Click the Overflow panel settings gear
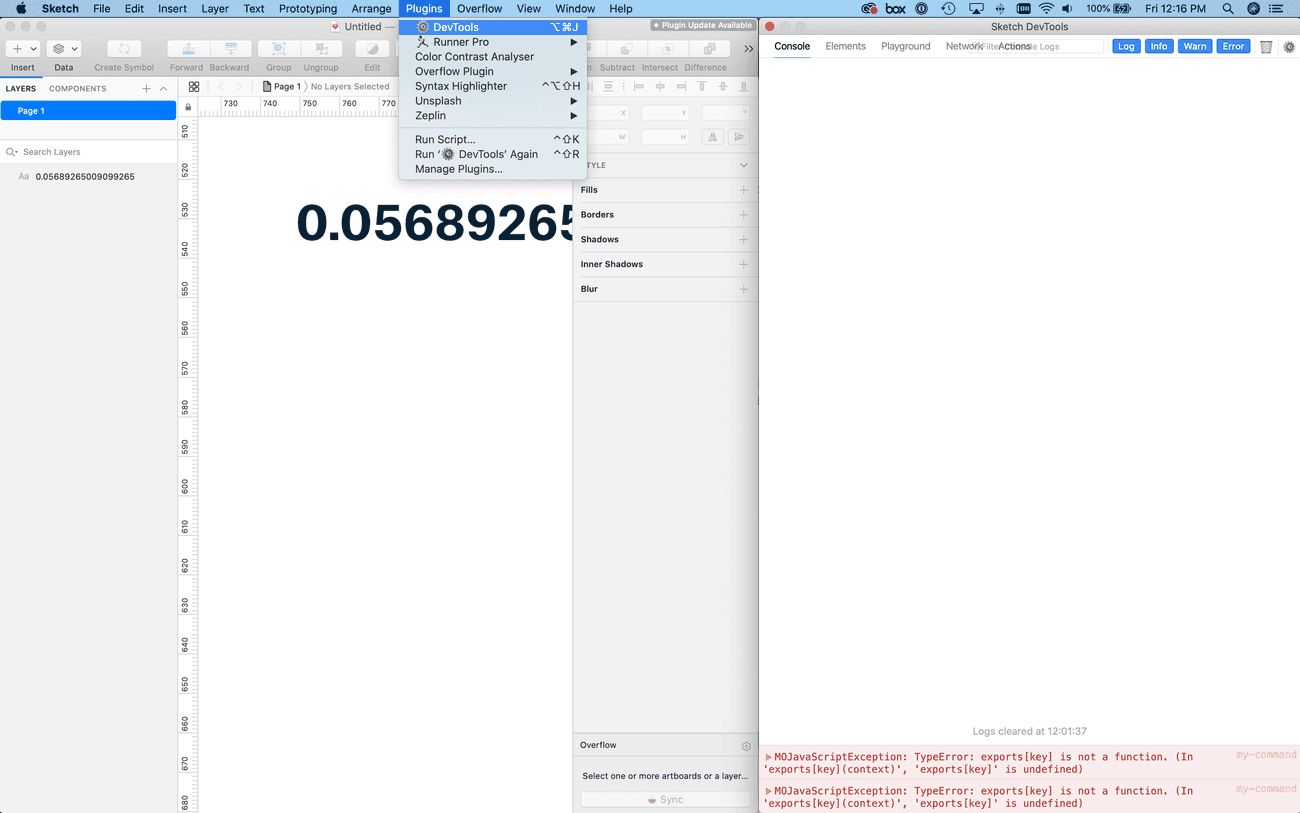 (746, 746)
